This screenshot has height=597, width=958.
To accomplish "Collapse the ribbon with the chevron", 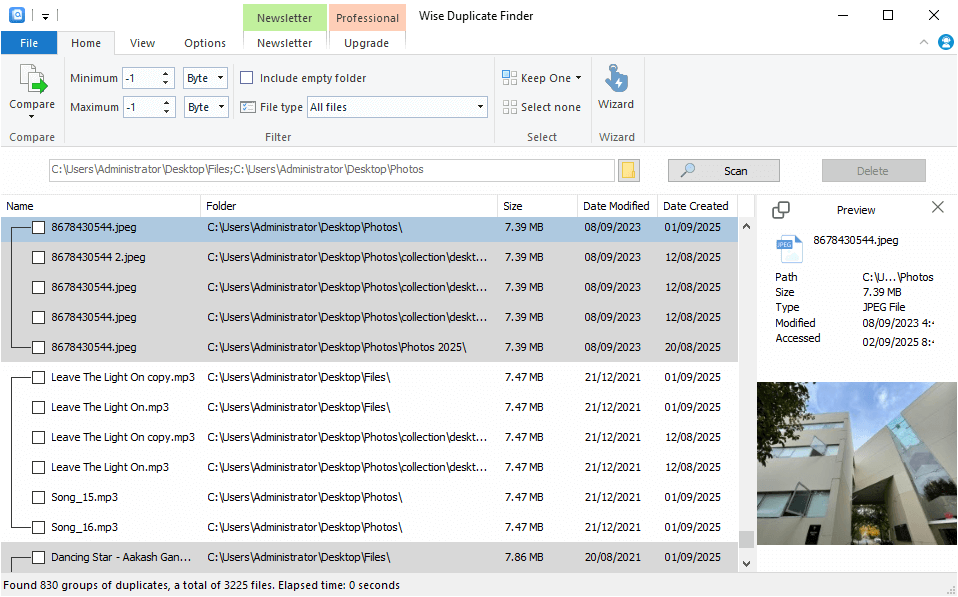I will point(923,42).
